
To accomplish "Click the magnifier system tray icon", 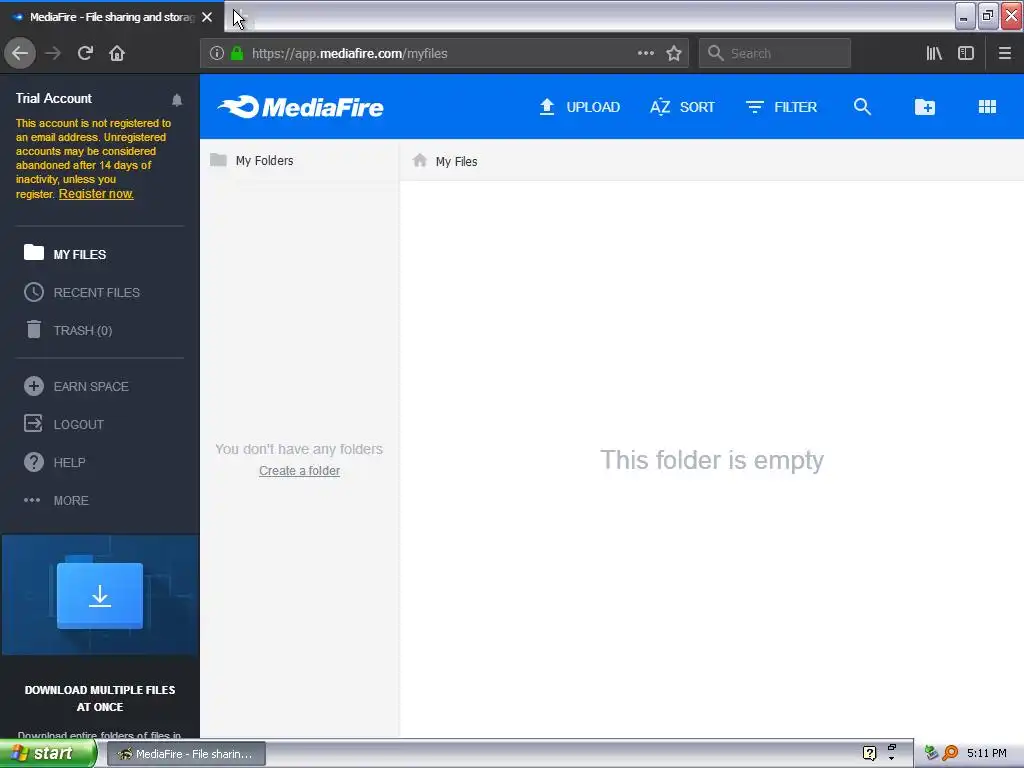I will [950, 753].
